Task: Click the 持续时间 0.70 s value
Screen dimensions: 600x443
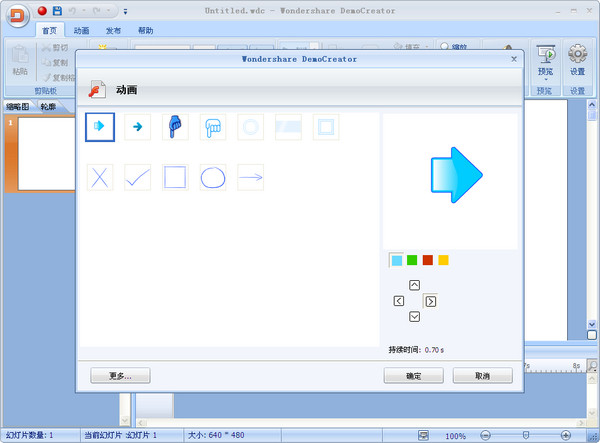Action: click(x=434, y=350)
